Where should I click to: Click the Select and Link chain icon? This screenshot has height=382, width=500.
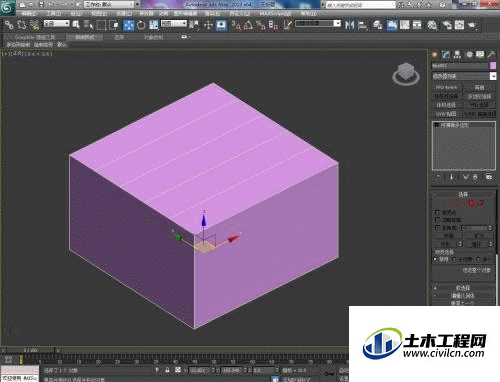point(9,25)
